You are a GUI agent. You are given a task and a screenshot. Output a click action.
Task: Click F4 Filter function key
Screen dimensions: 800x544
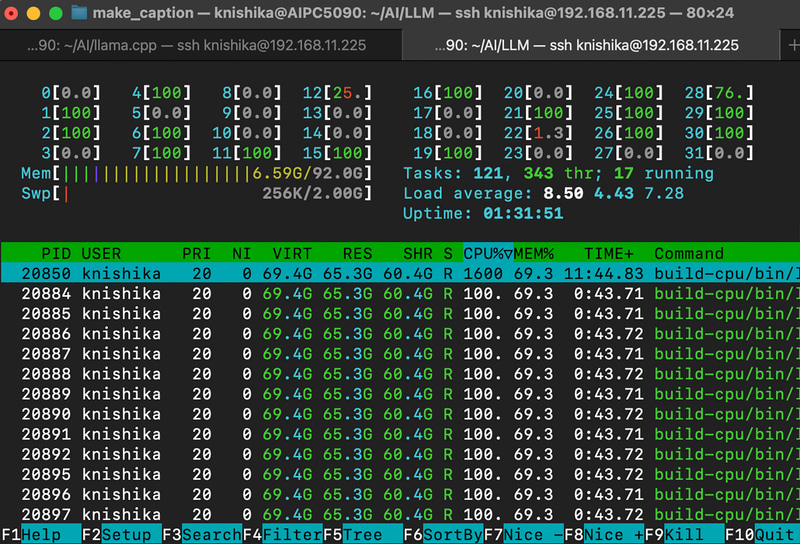283,534
